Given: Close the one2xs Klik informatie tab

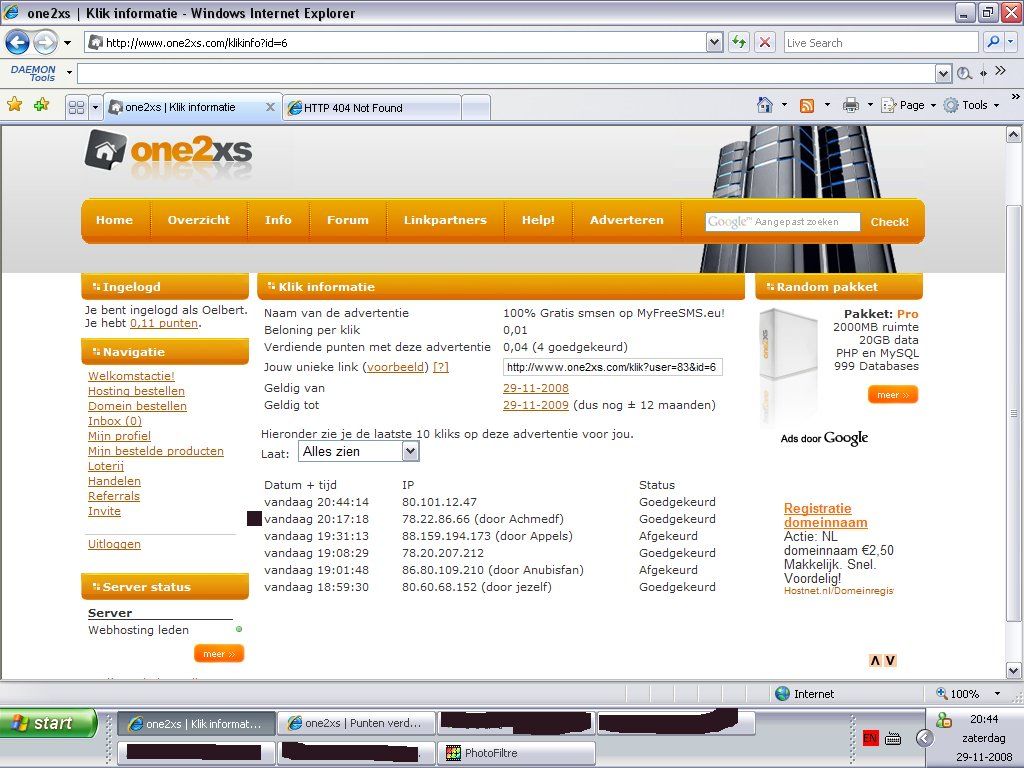Looking at the screenshot, I should click(270, 107).
